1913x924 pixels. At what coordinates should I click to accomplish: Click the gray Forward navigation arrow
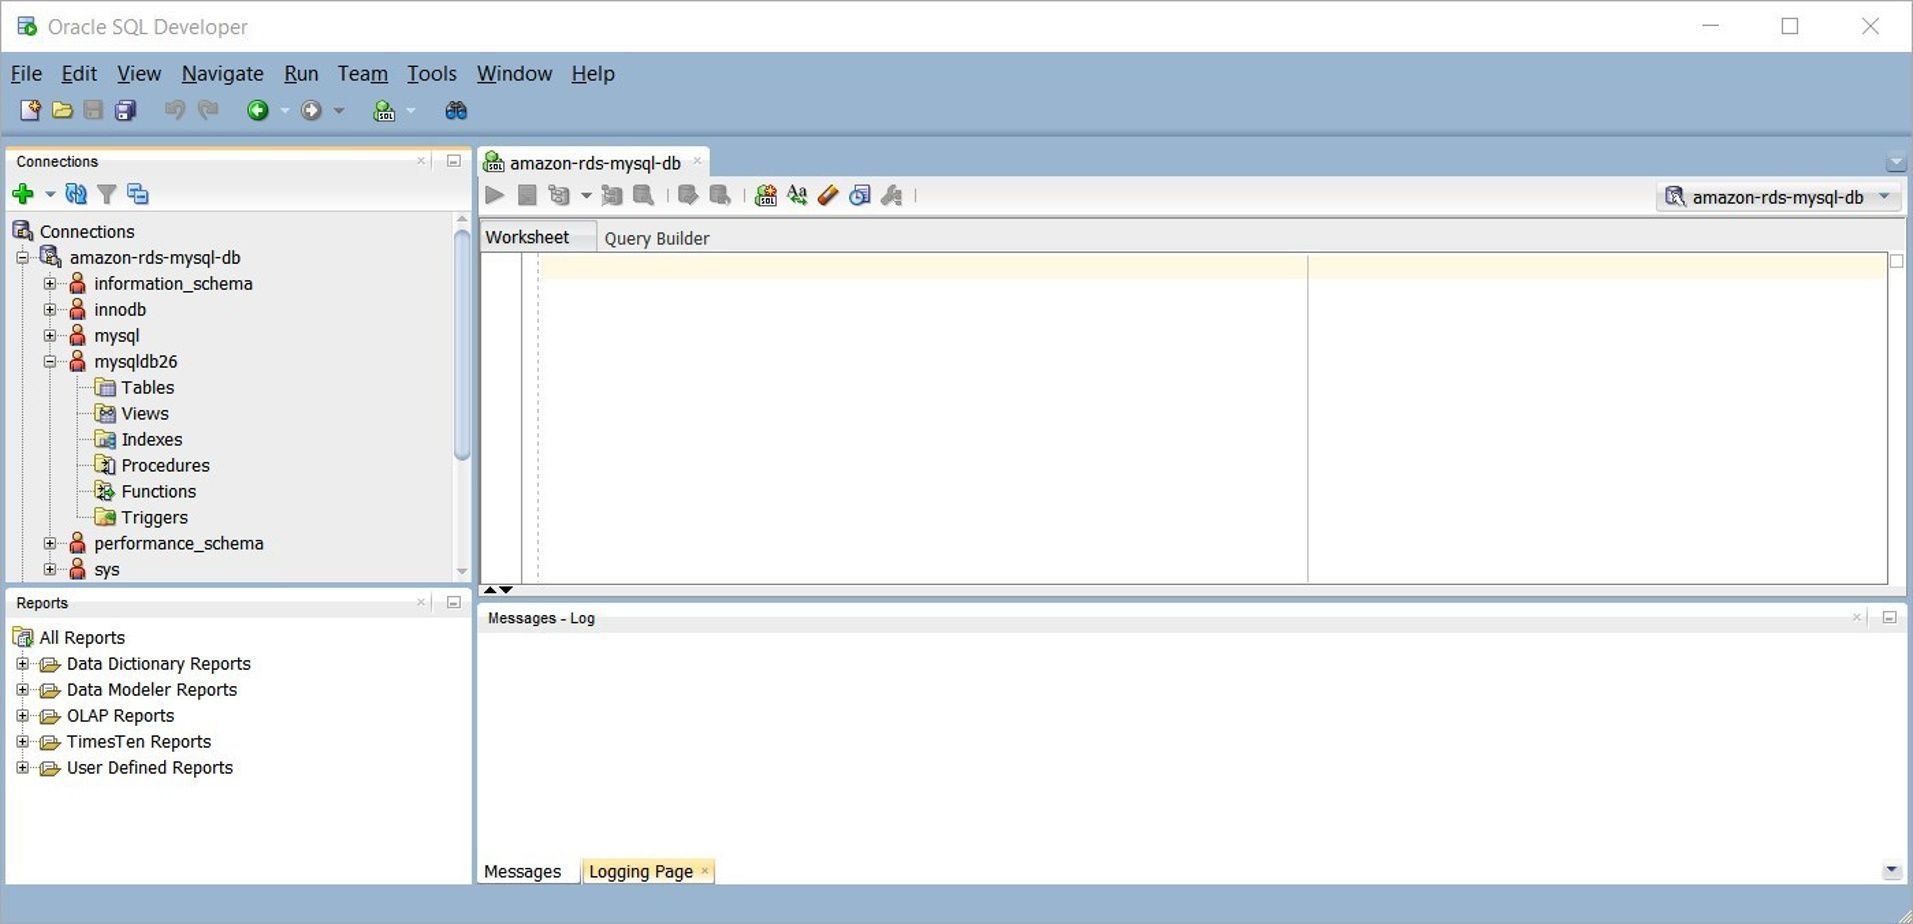pyautogui.click(x=311, y=110)
